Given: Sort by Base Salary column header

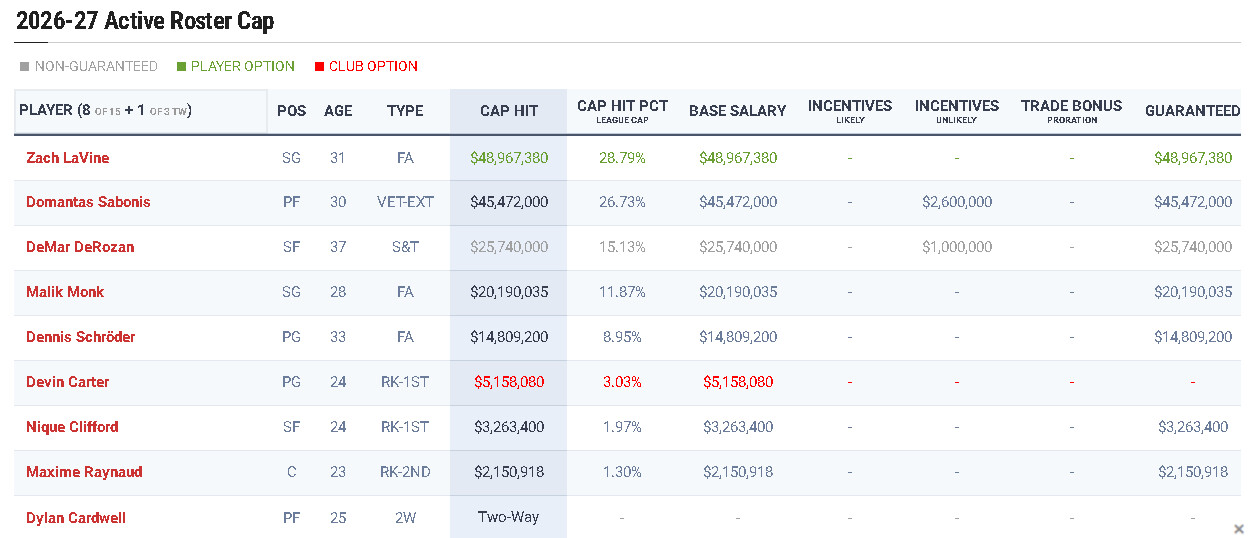Looking at the screenshot, I should point(737,111).
